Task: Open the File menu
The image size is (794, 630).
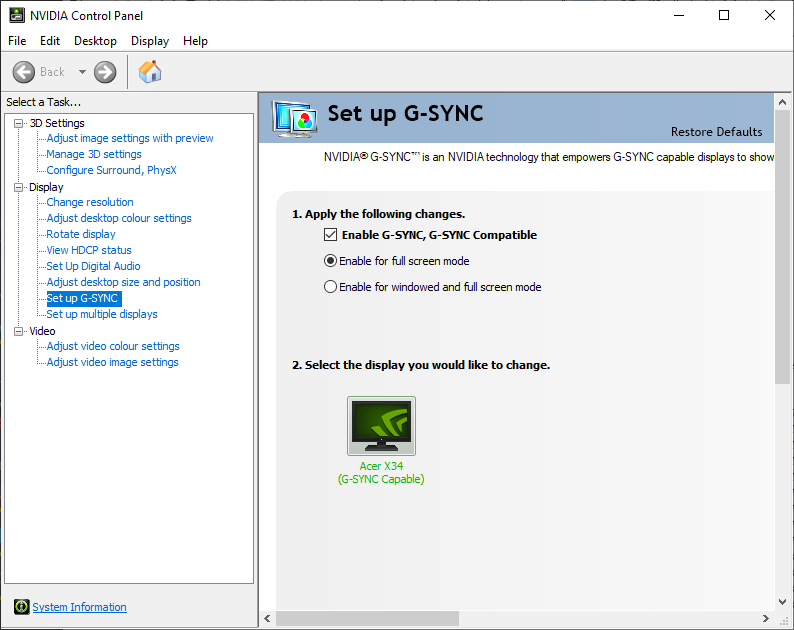Action: pos(17,41)
